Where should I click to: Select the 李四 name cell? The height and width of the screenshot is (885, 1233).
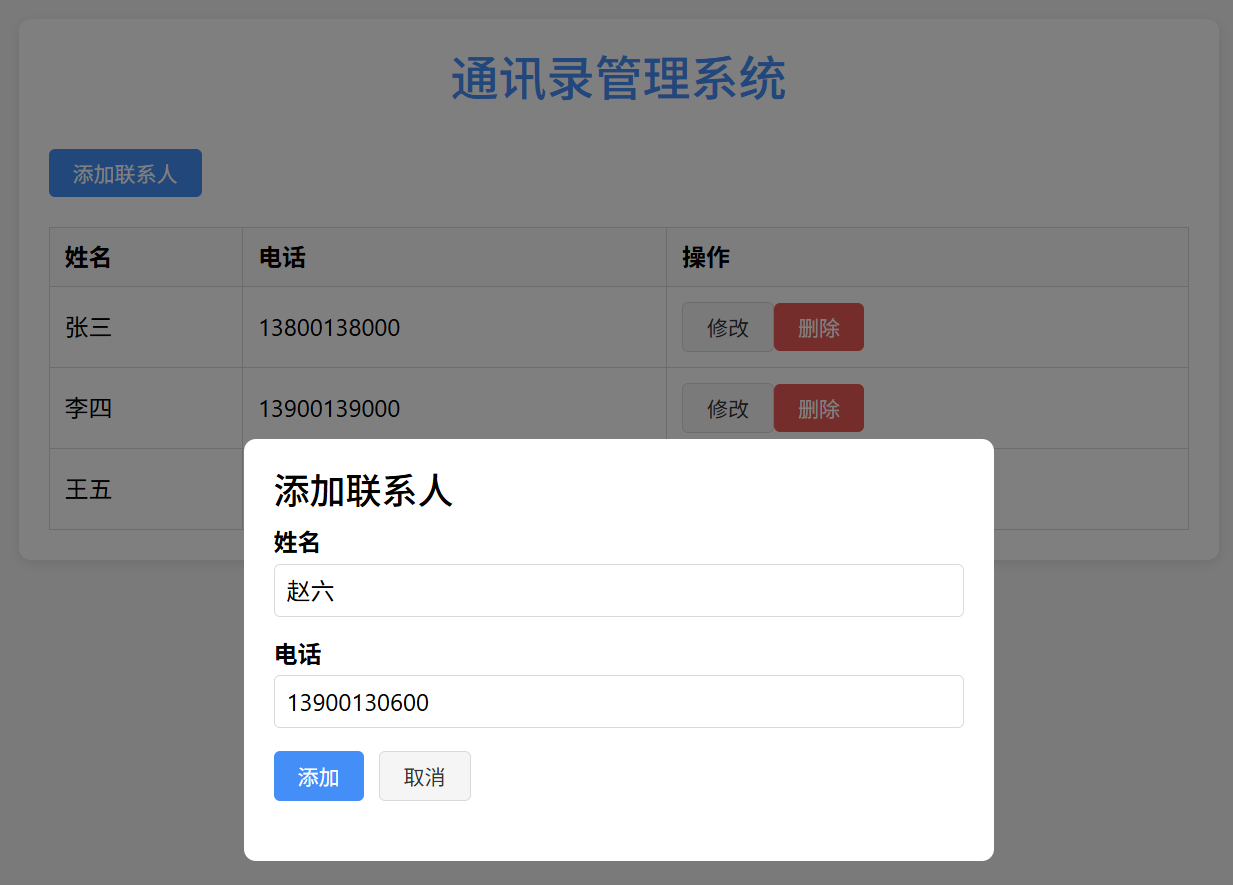tap(146, 408)
